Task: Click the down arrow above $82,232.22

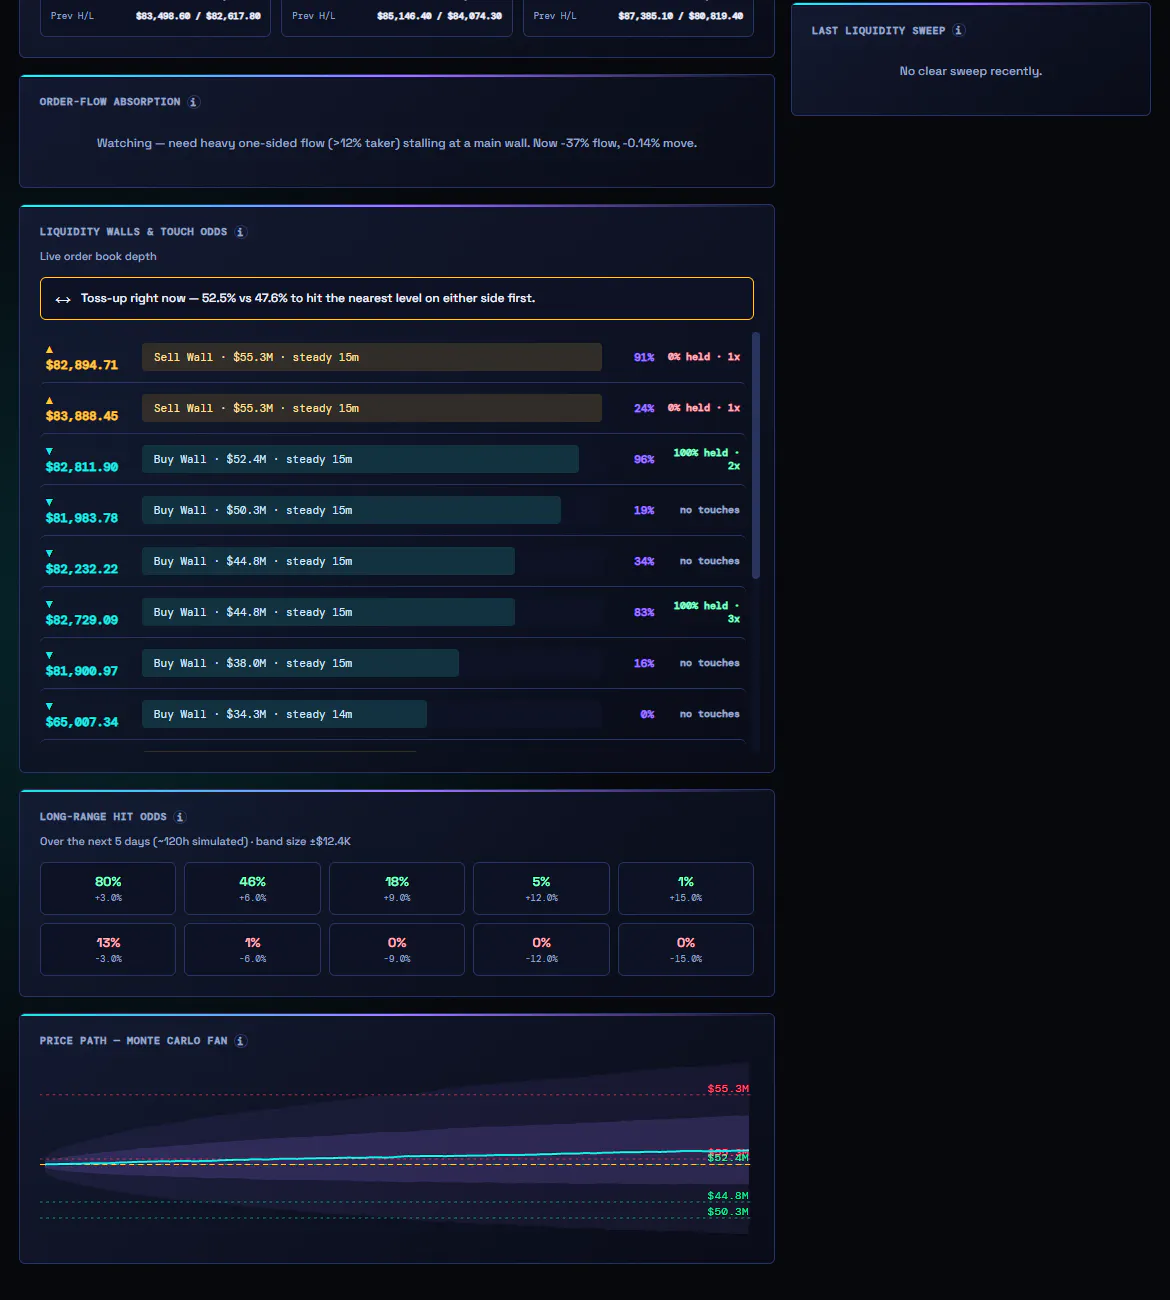Action: tap(50, 553)
